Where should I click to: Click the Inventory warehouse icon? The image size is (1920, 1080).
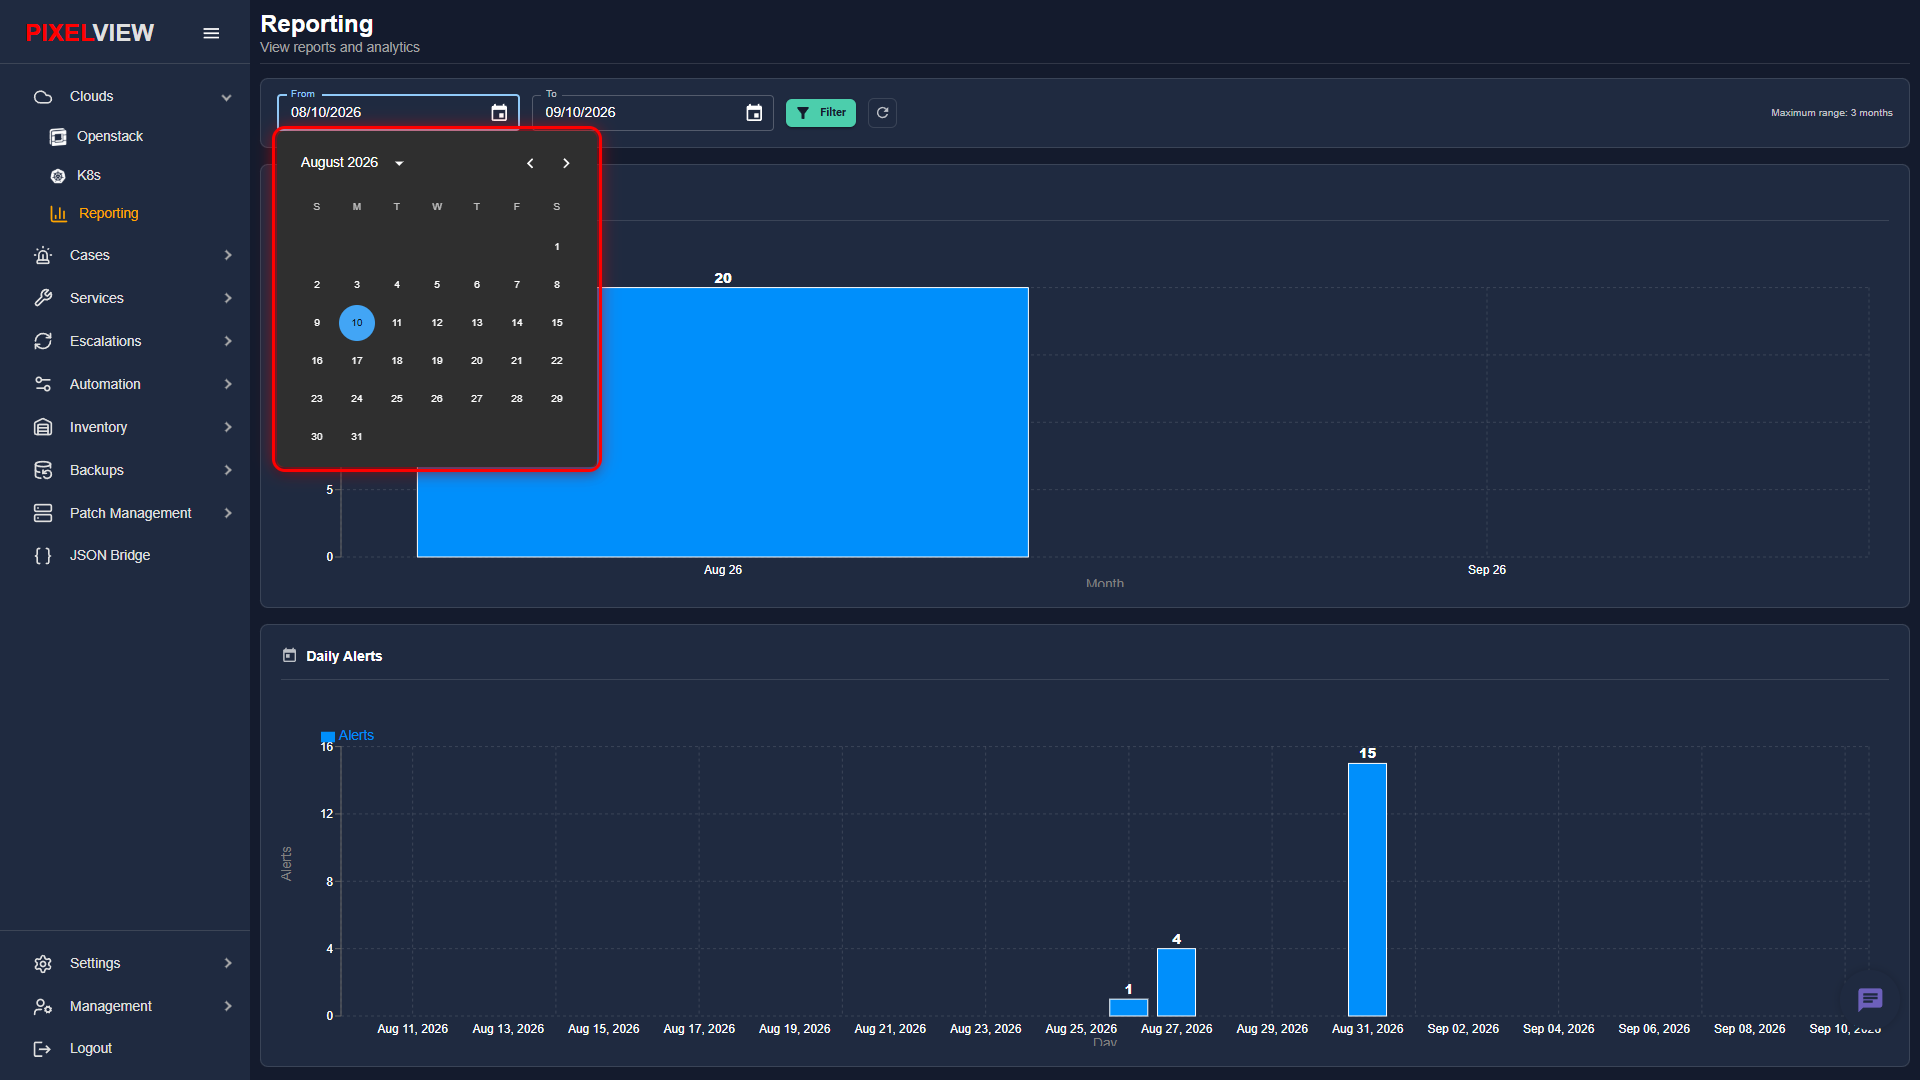tap(43, 427)
